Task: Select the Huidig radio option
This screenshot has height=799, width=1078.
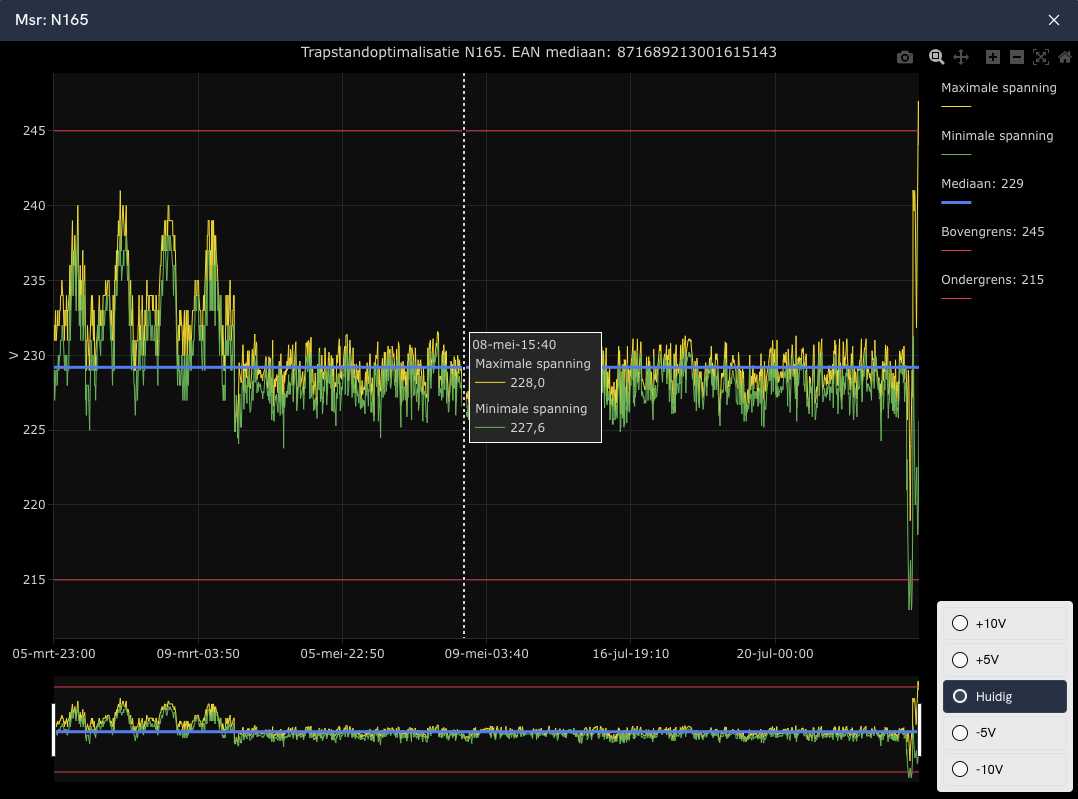Action: click(x=960, y=696)
